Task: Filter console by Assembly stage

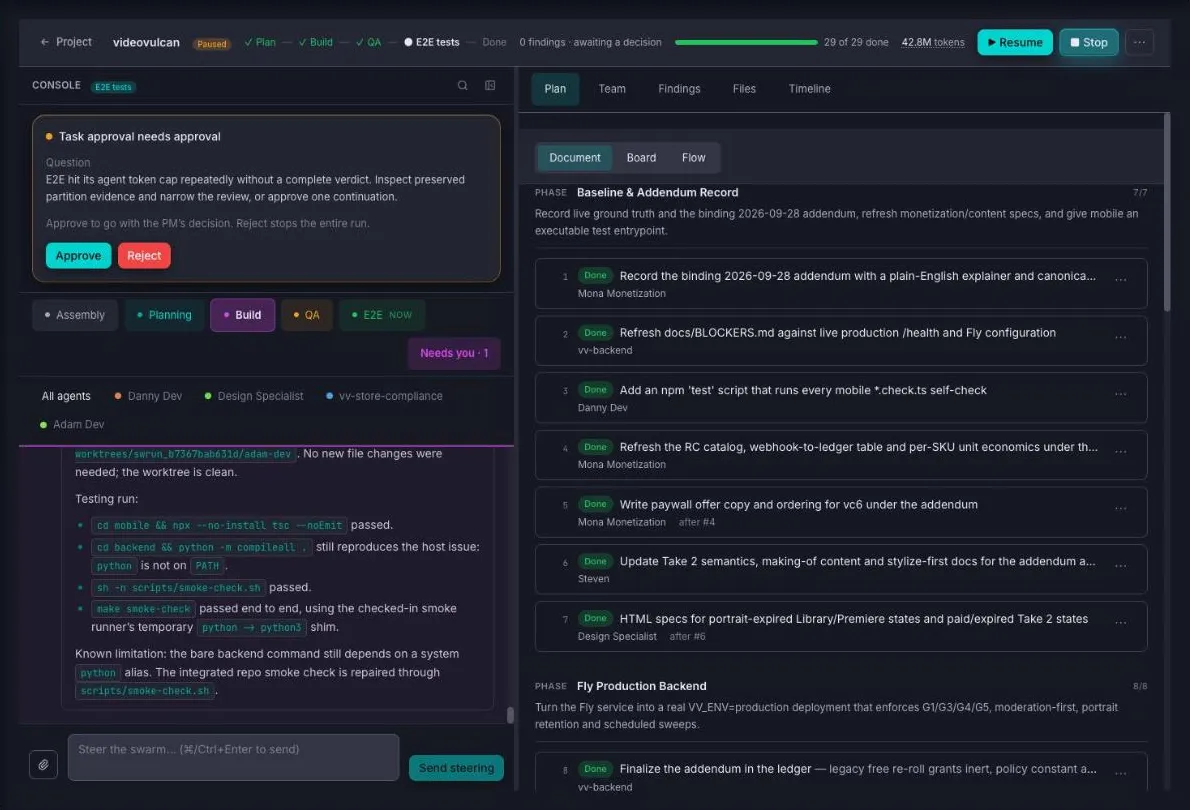Action: coord(74,315)
